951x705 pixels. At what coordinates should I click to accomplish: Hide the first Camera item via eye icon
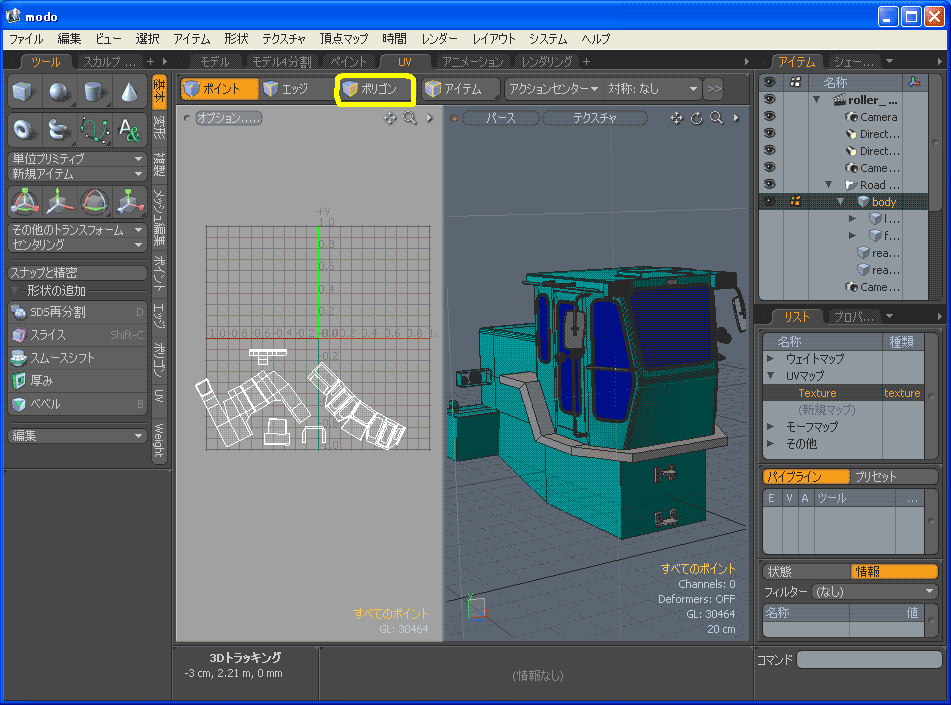point(769,117)
